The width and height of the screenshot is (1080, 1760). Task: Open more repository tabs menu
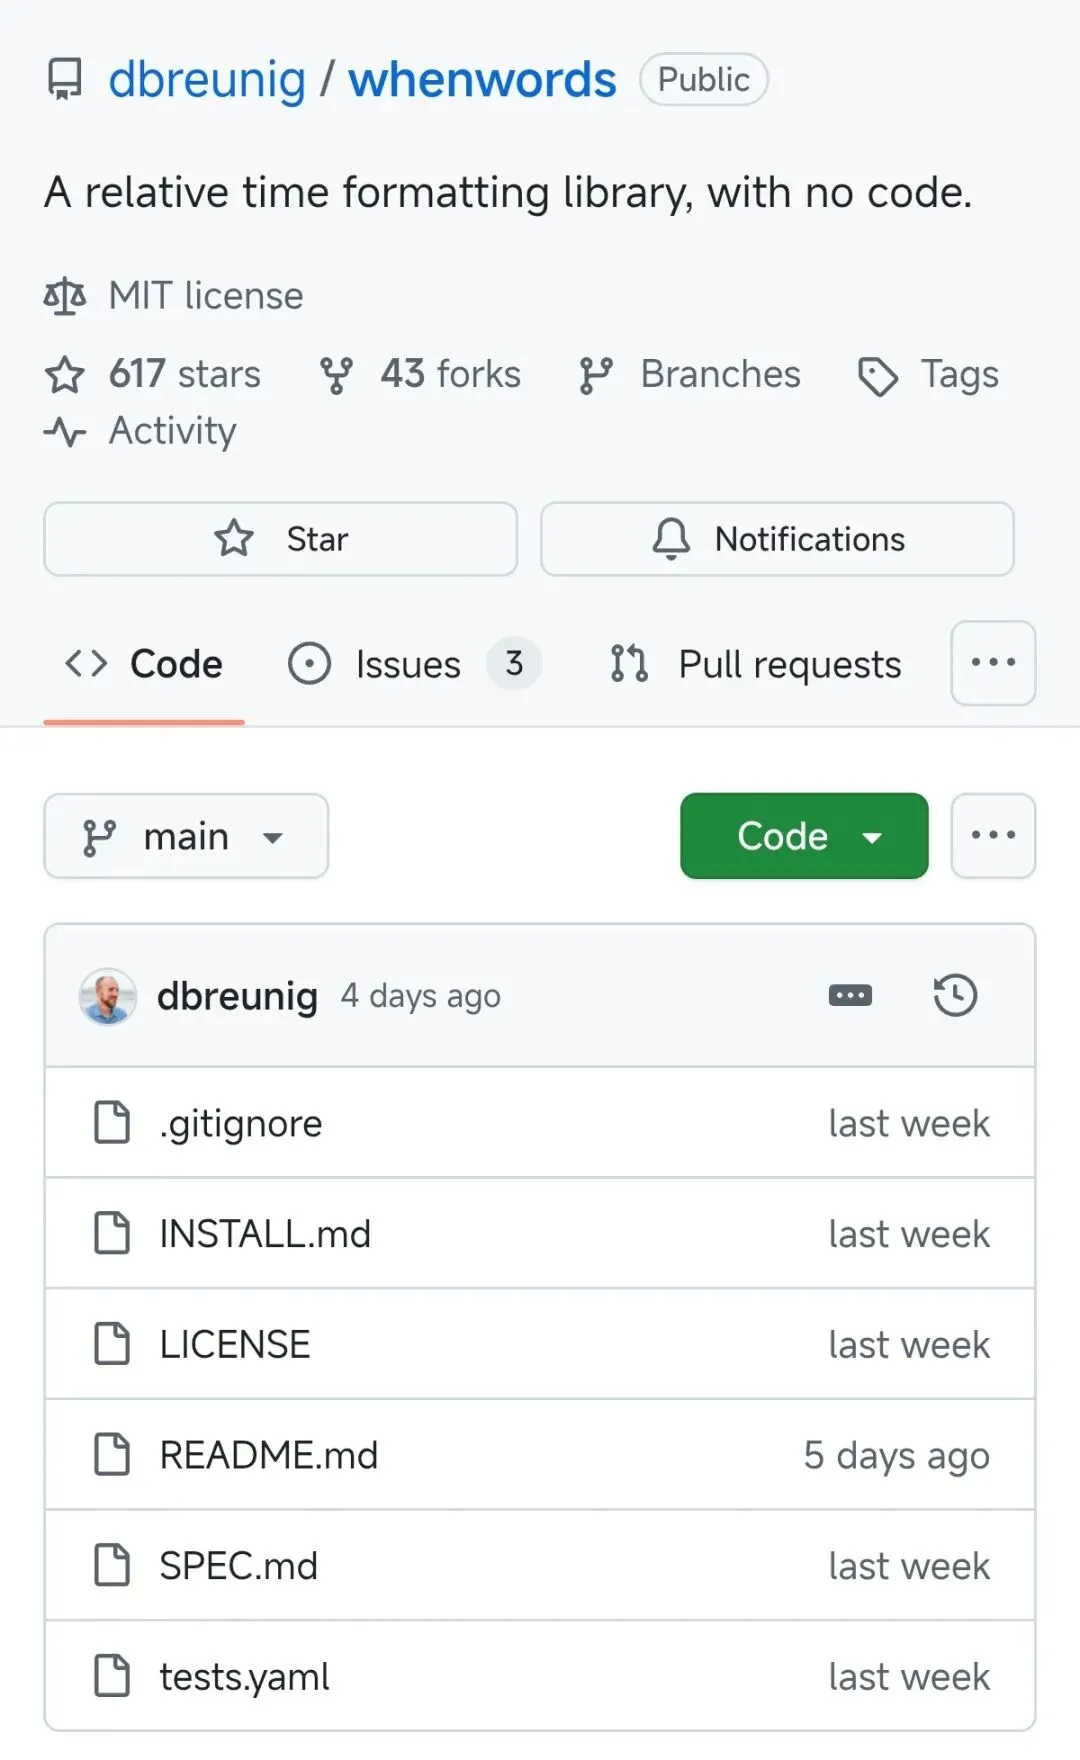[x=993, y=663]
